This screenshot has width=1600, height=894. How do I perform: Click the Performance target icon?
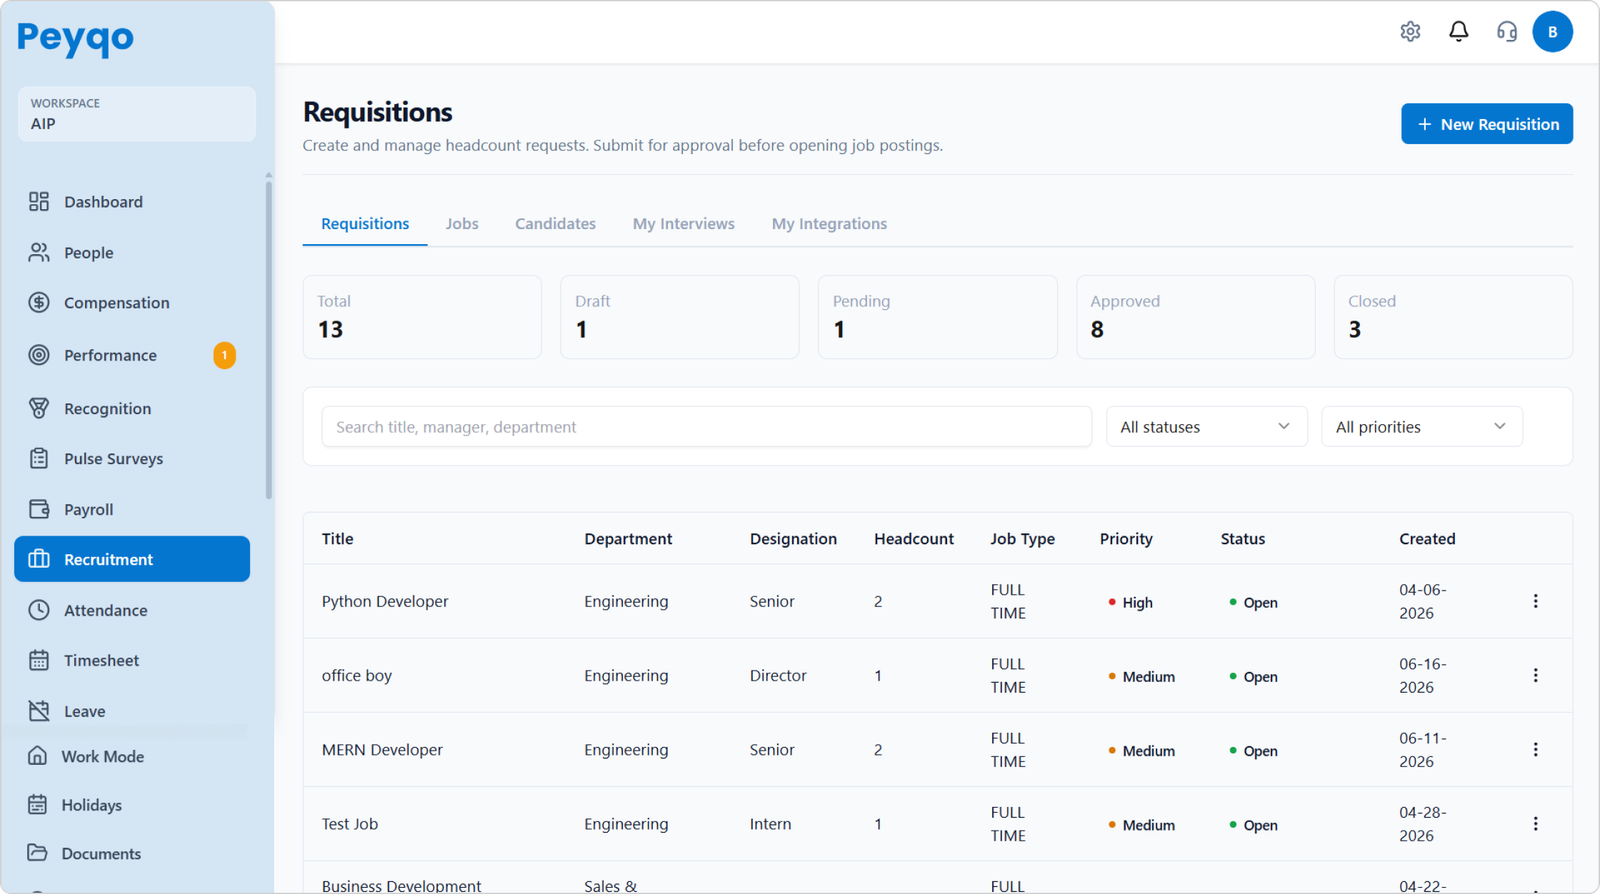click(39, 355)
